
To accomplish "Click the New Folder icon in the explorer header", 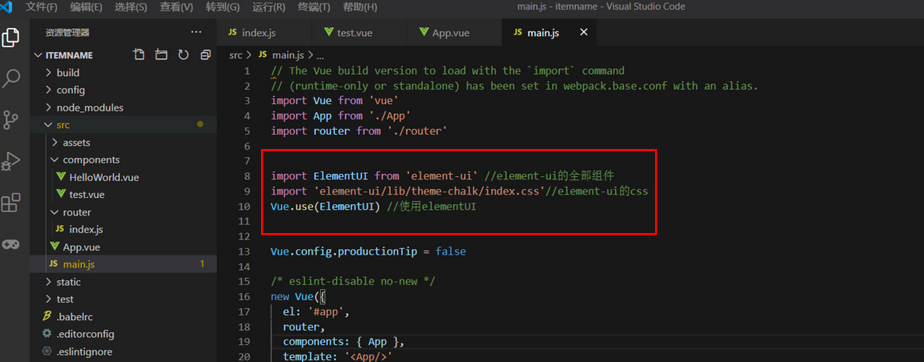I will [161, 55].
